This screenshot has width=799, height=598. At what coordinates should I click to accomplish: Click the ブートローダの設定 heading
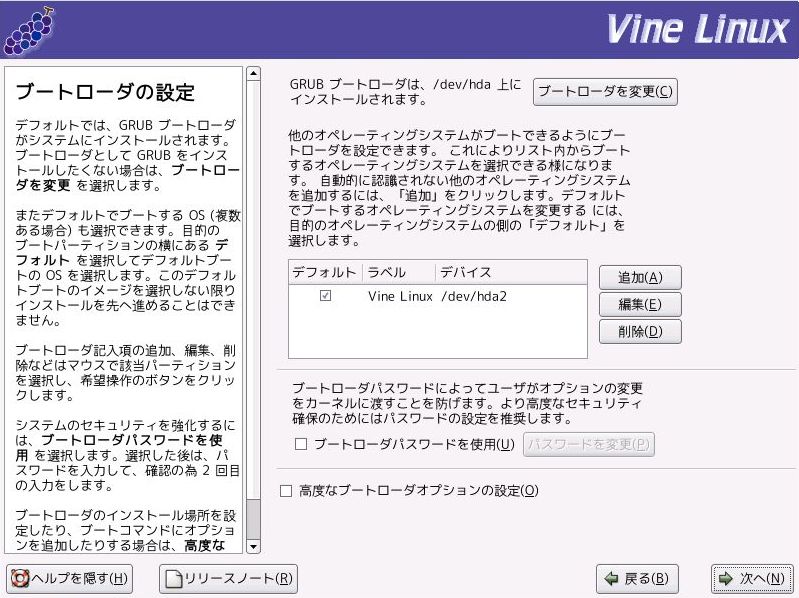(x=105, y=92)
